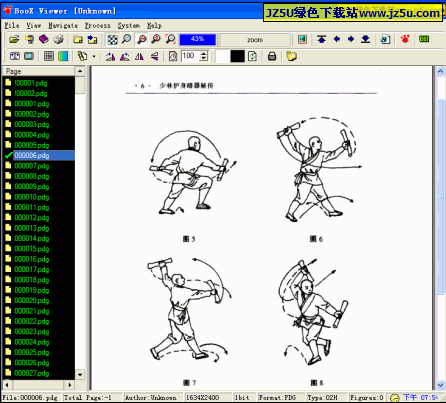This screenshot has height=403, width=446.
Task: Open the Help menu
Action: 154,25
